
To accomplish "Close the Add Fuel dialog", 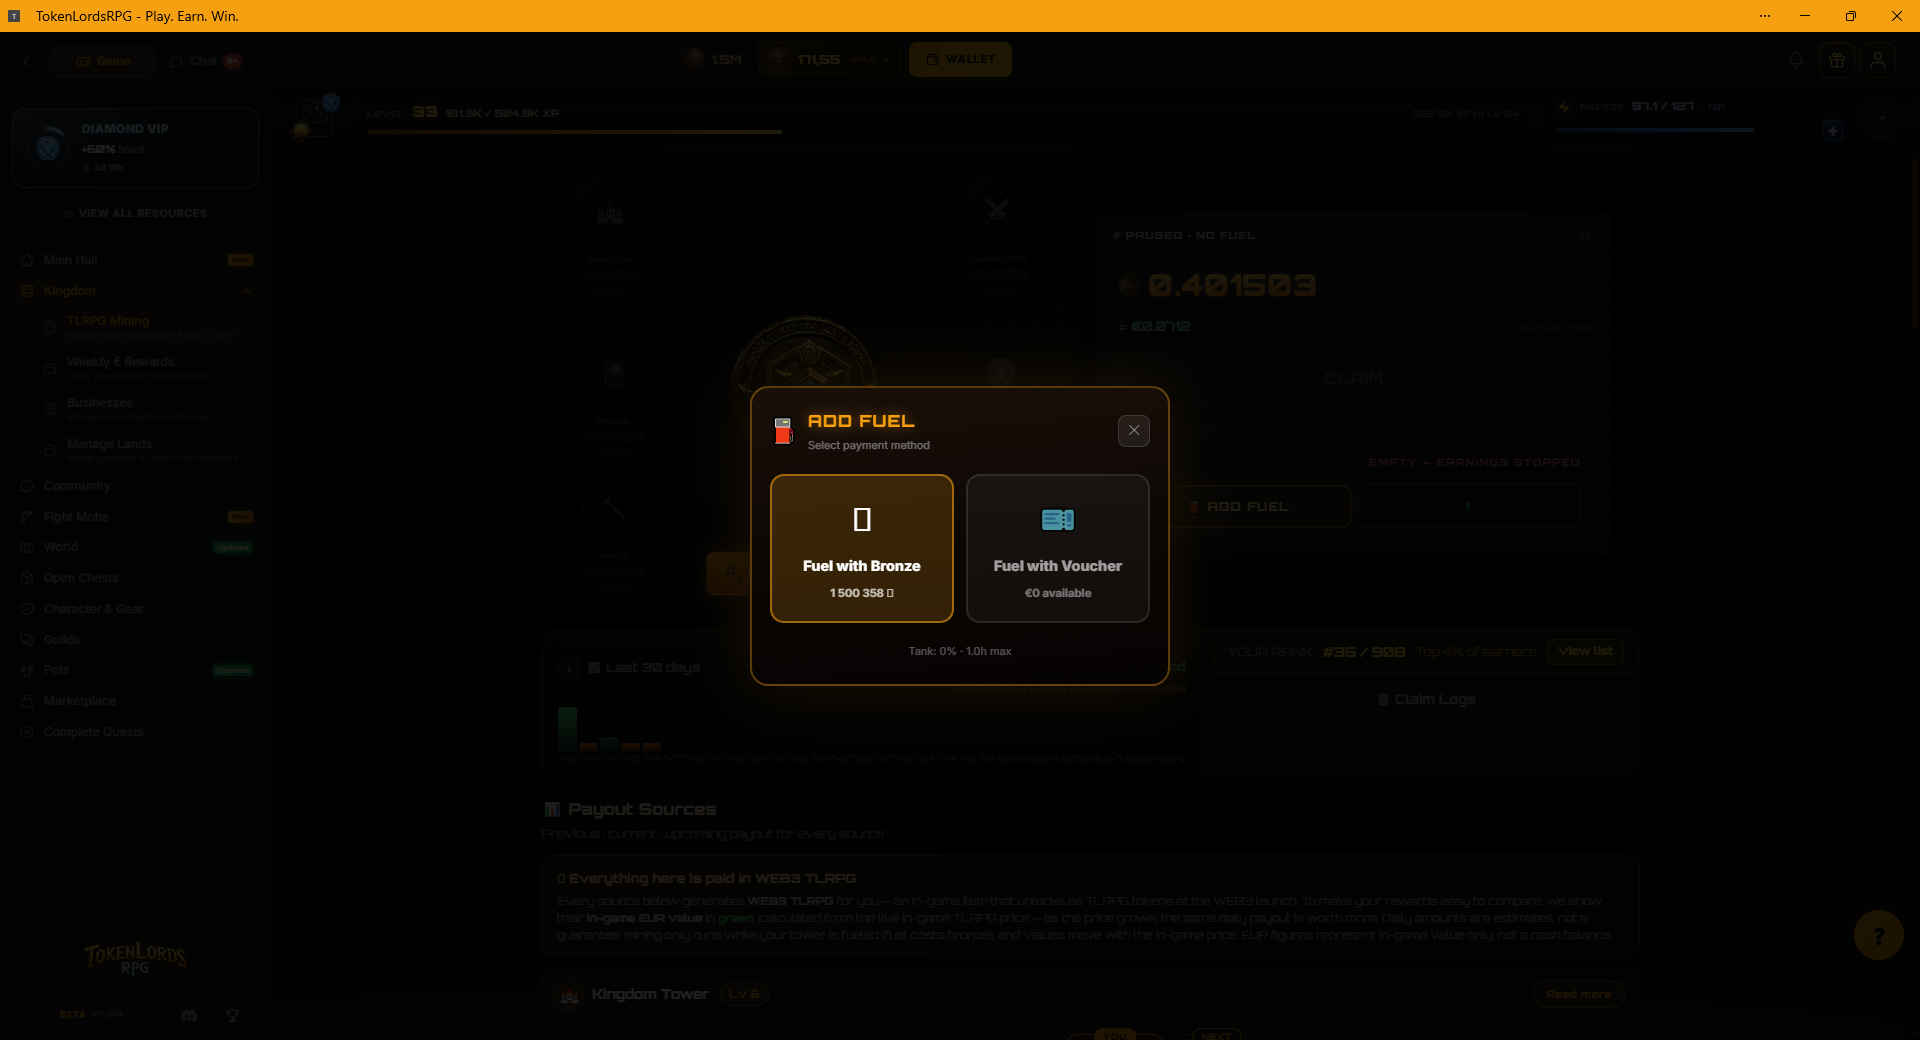I will pos(1133,431).
